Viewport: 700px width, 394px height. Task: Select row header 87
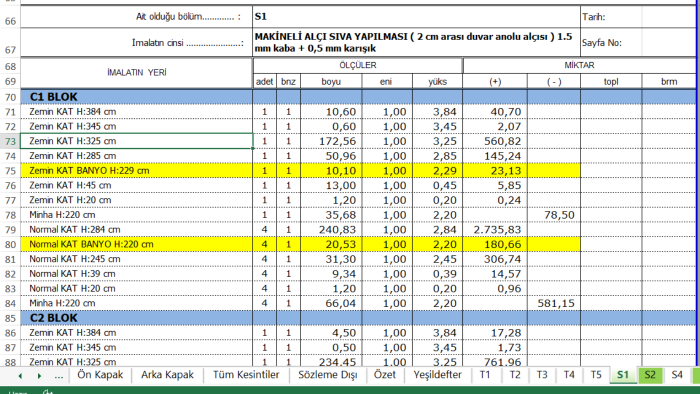pyautogui.click(x=10, y=347)
